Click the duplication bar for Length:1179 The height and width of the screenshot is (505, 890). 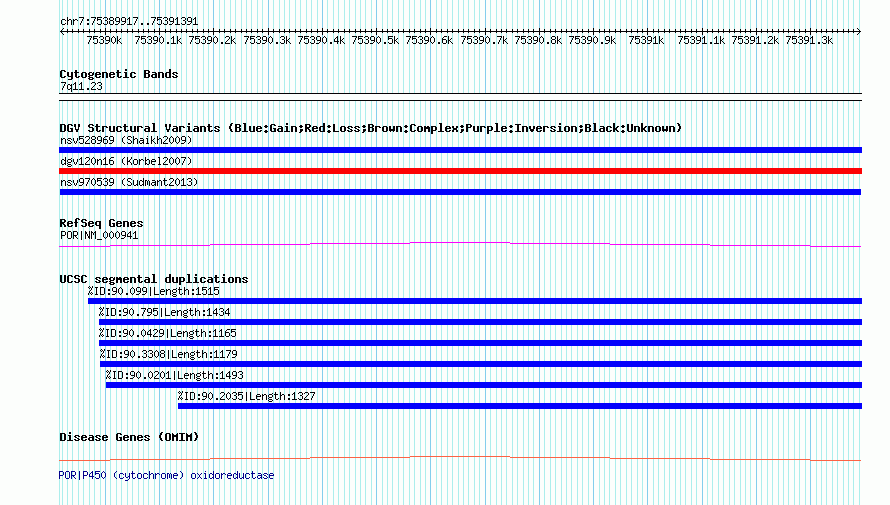pos(481,364)
